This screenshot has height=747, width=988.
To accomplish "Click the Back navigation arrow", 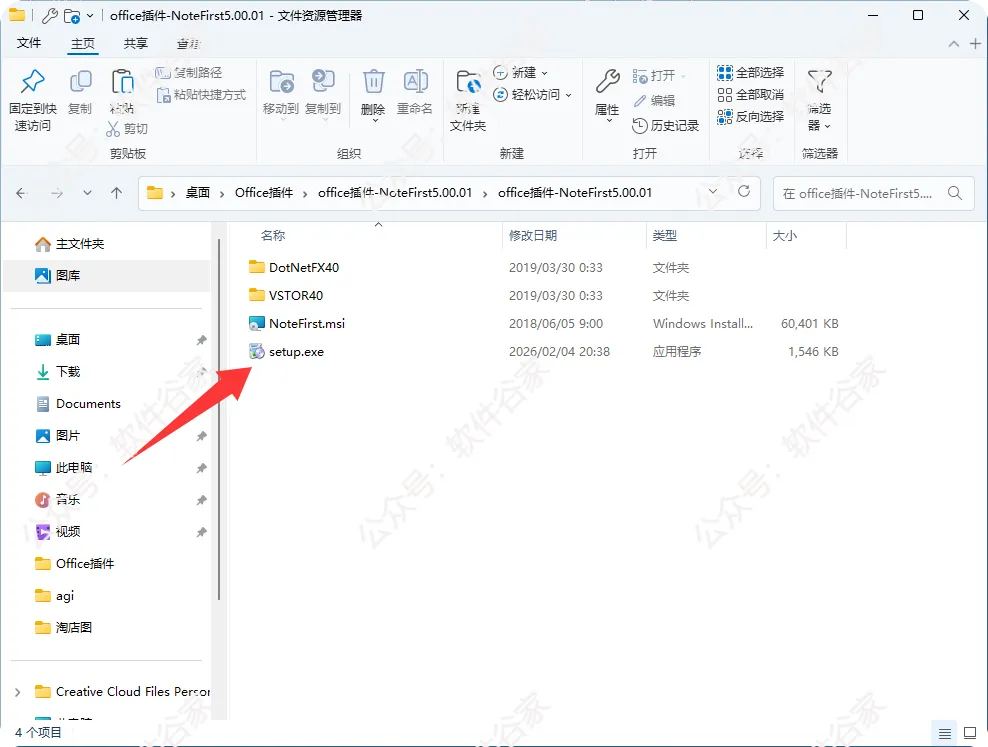I will [21, 193].
